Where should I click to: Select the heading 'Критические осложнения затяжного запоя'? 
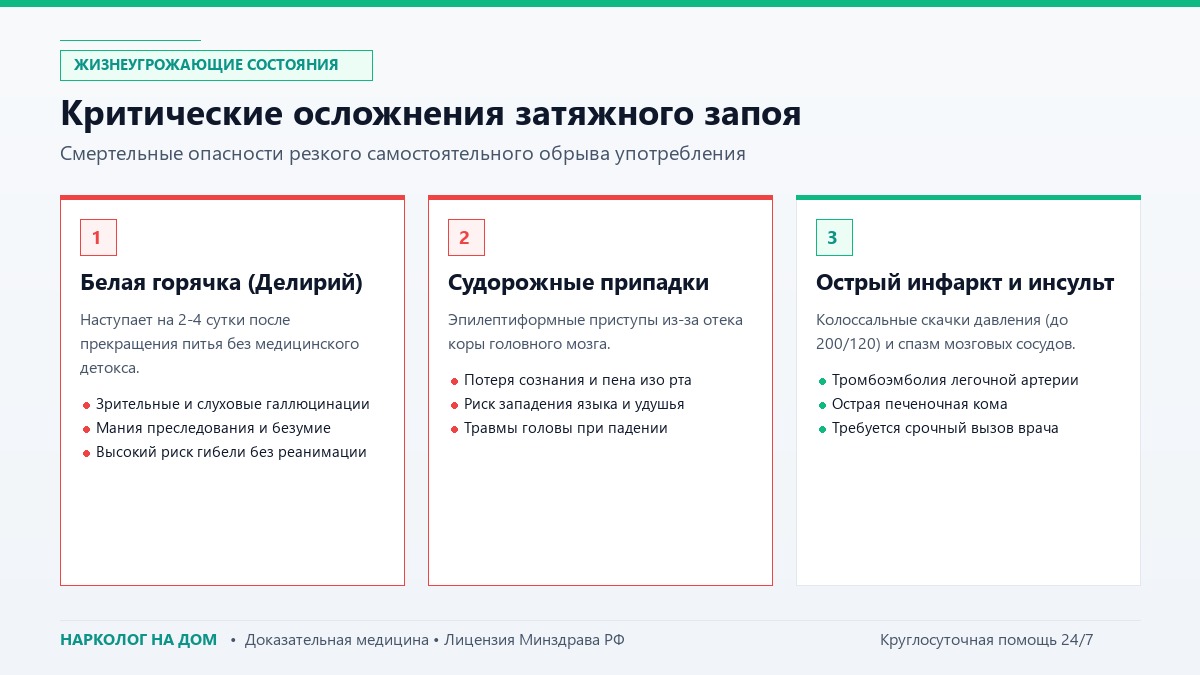(431, 114)
